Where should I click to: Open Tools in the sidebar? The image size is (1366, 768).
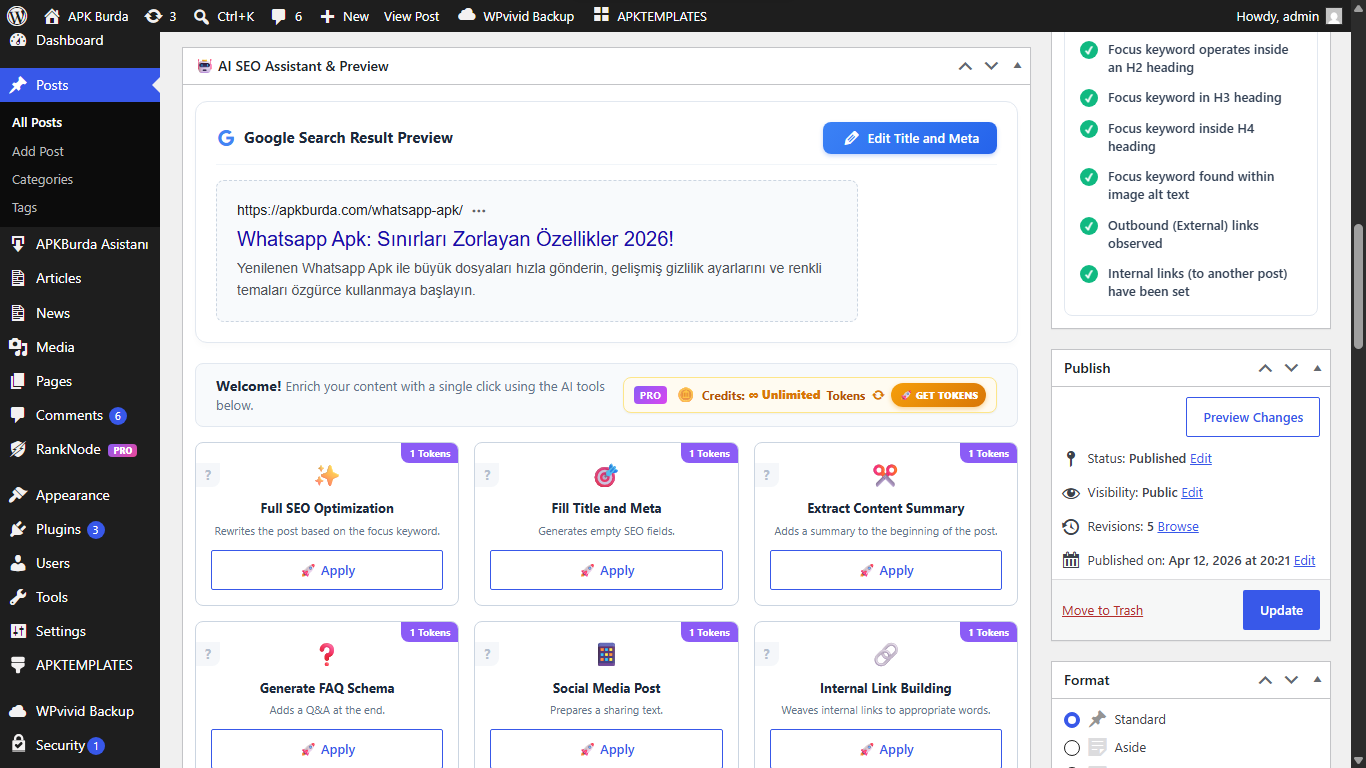80,597
